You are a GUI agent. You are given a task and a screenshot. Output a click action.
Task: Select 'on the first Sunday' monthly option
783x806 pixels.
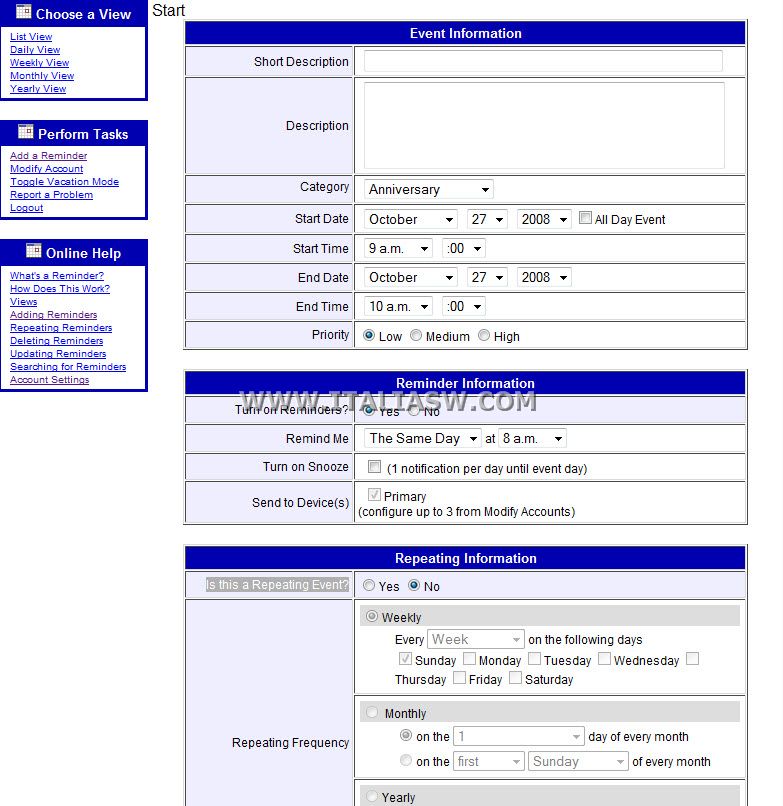(x=406, y=760)
